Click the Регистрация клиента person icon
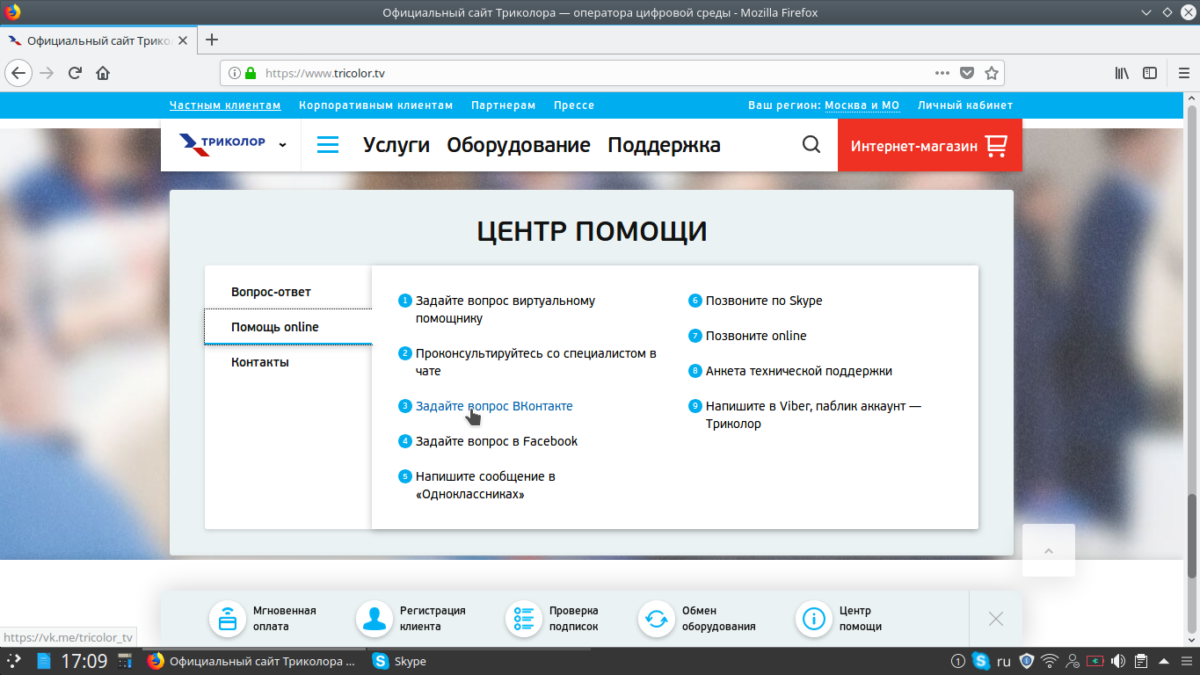This screenshot has height=675, width=1200. coord(375,619)
